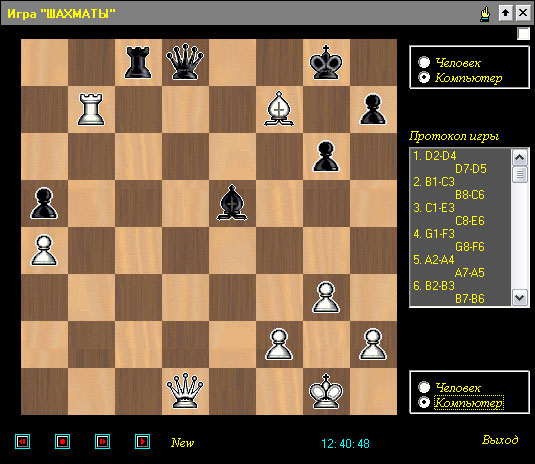Select bottom Человек radio button

(424, 387)
